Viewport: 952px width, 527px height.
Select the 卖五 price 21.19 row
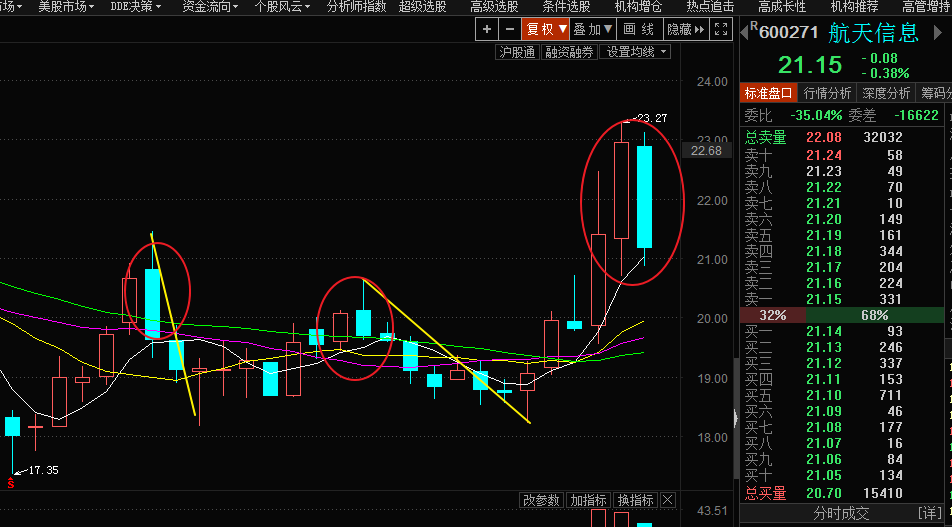(x=842, y=235)
